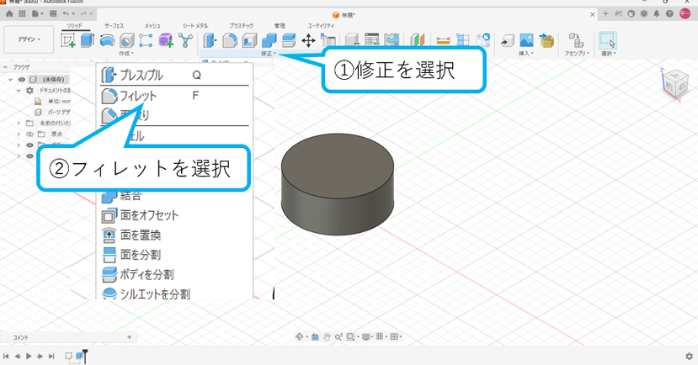Click the Redo arrow
The width and height of the screenshot is (698, 365).
(x=83, y=14)
